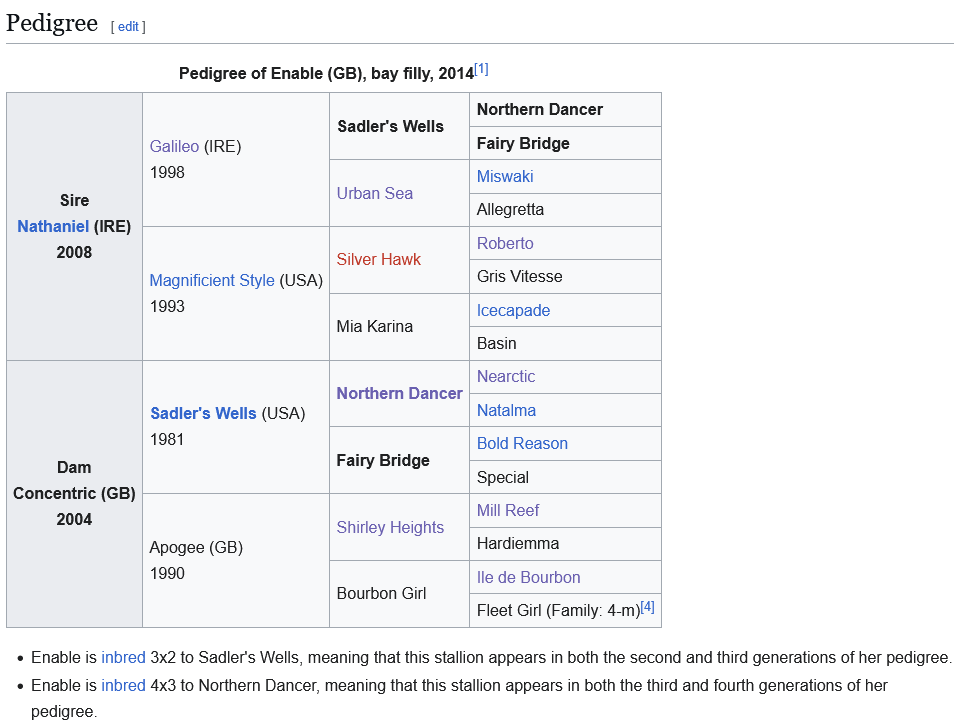Open the purple Northern Dancer link
The width and height of the screenshot is (966, 728).
coord(399,393)
